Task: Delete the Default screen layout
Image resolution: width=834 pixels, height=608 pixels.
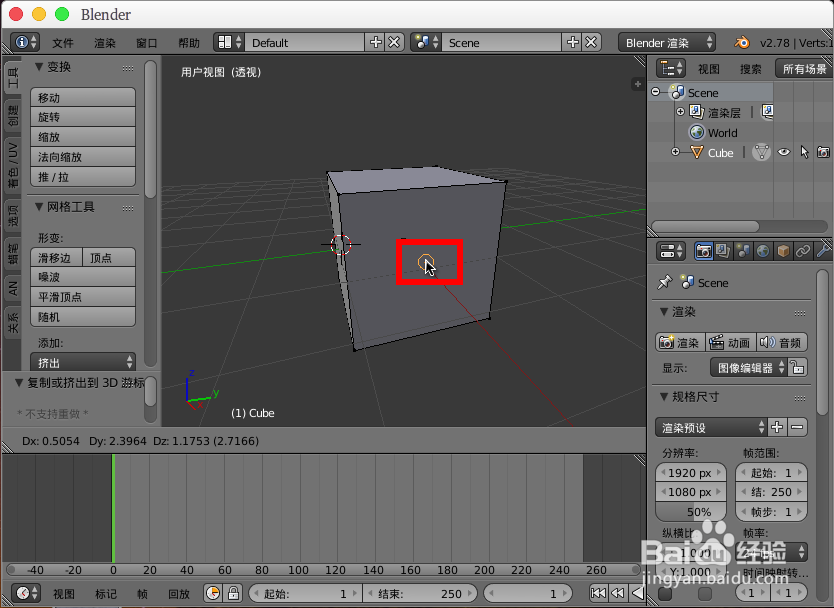Action: tap(394, 42)
